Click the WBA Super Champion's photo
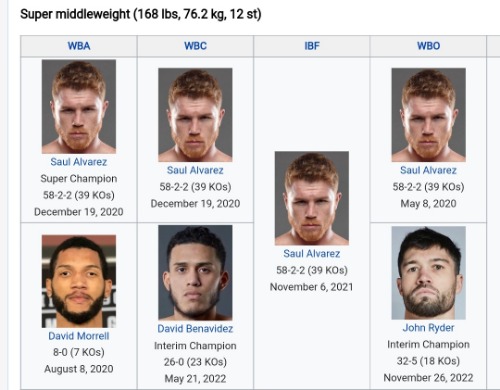This screenshot has height=390, width=500. [79, 107]
